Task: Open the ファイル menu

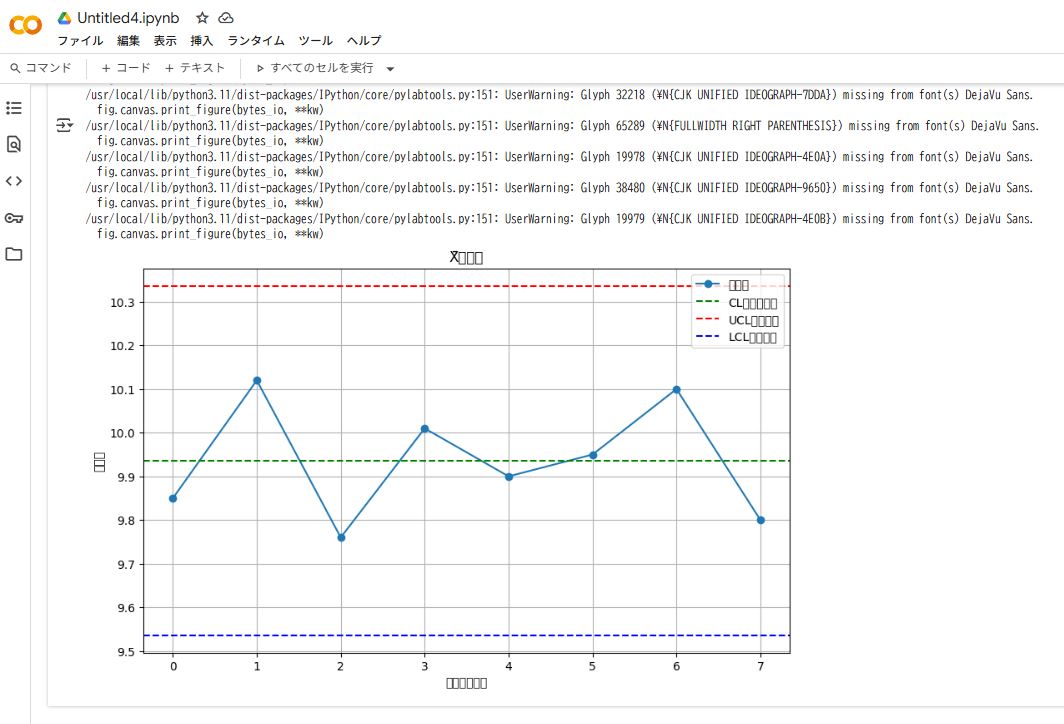Action: 80,41
